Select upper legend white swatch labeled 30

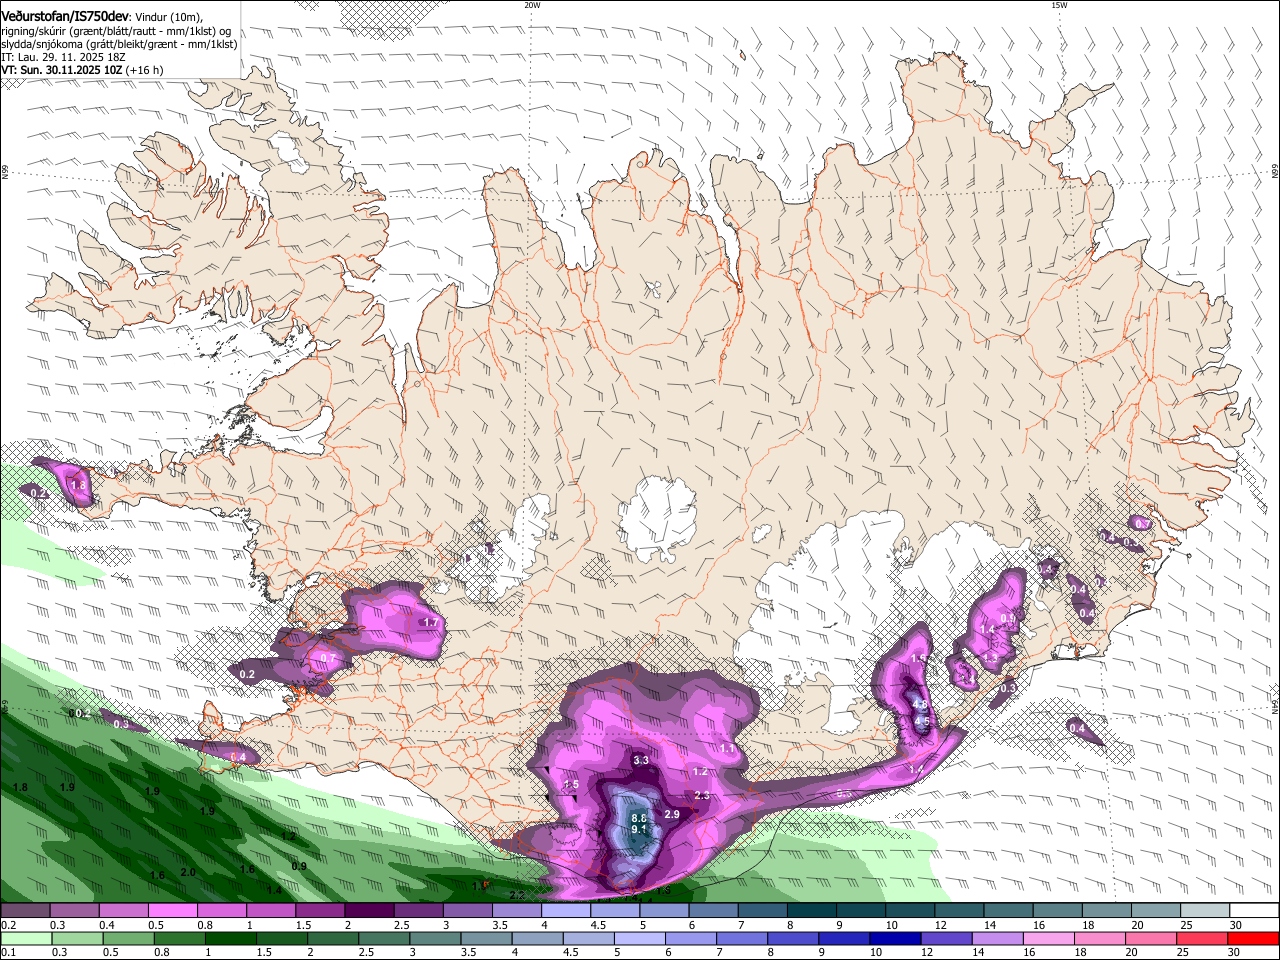point(1255,911)
